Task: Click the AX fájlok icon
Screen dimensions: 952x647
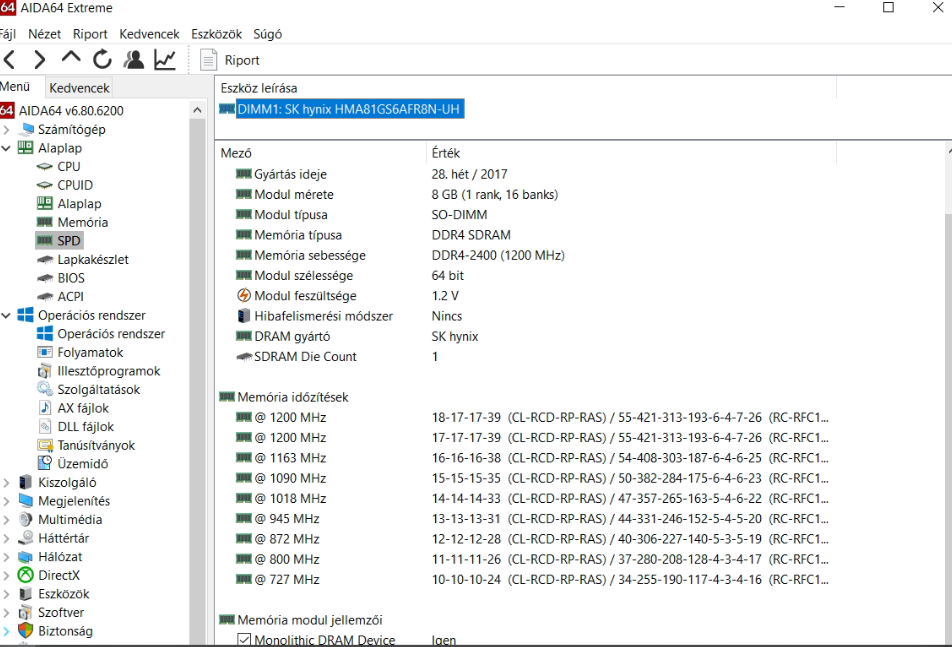Action: [x=44, y=408]
